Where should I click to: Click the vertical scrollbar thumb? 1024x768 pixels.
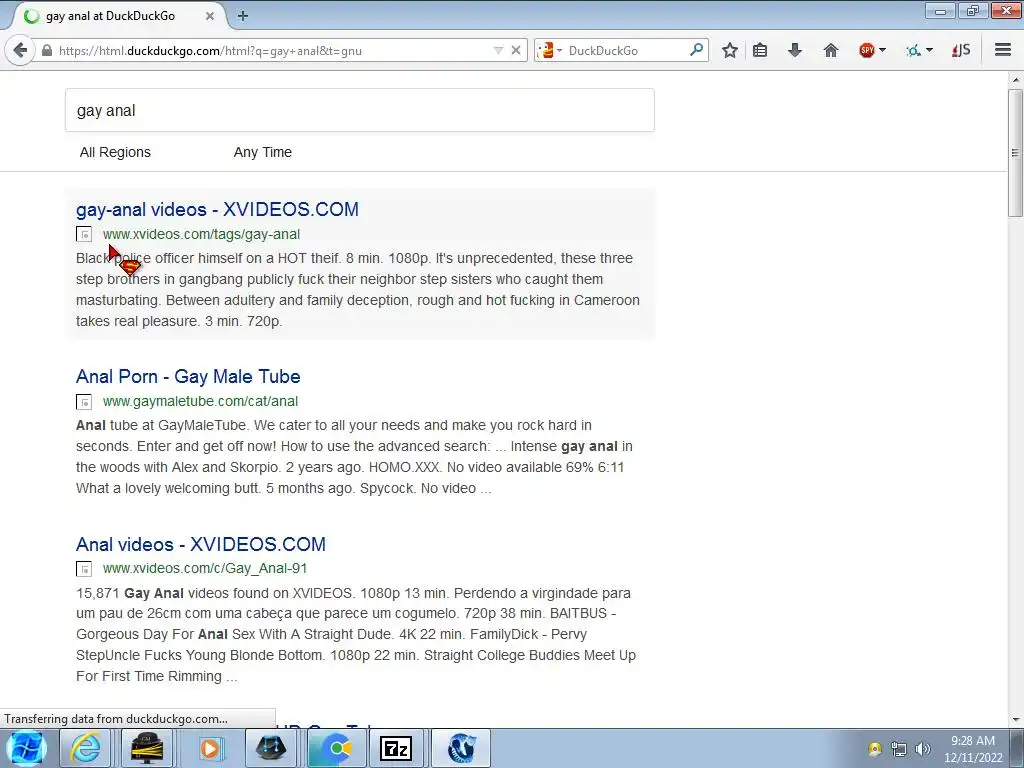[1015, 153]
